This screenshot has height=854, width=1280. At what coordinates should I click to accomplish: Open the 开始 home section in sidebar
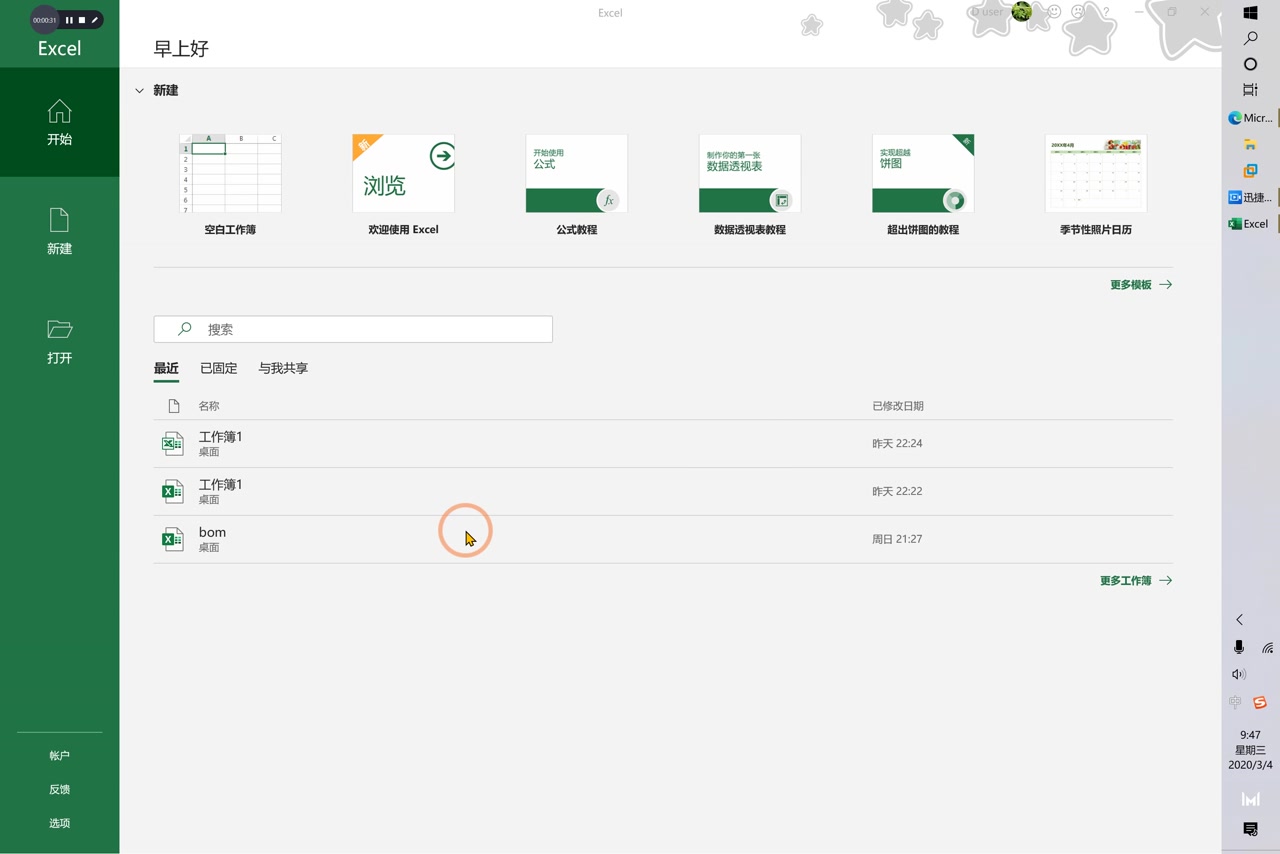pos(59,122)
